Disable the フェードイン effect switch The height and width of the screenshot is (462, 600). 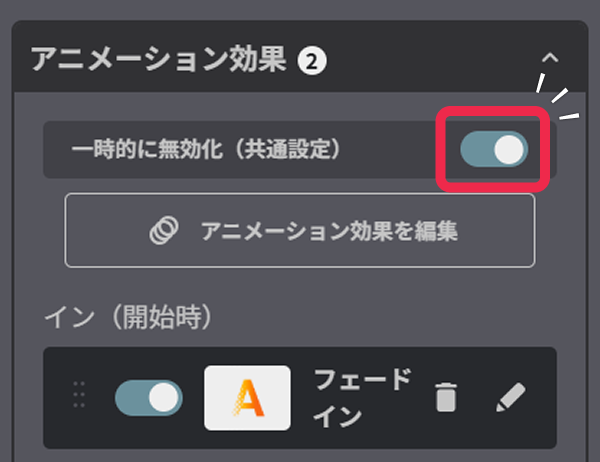(x=149, y=398)
